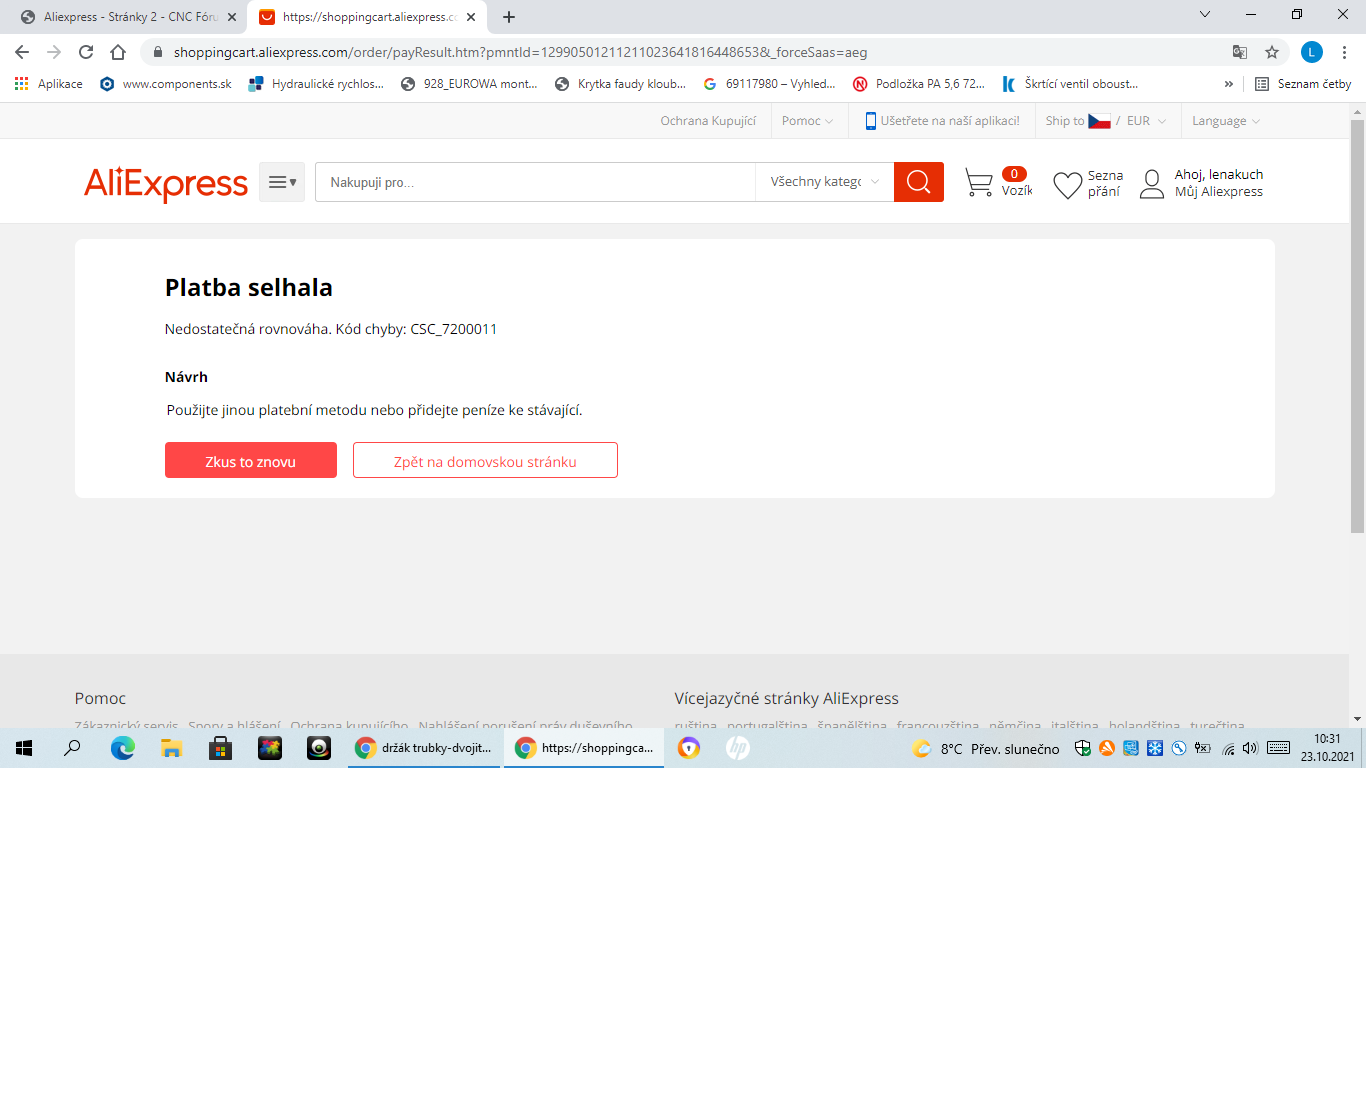
Task: Click the user account profile icon
Action: point(1152,183)
